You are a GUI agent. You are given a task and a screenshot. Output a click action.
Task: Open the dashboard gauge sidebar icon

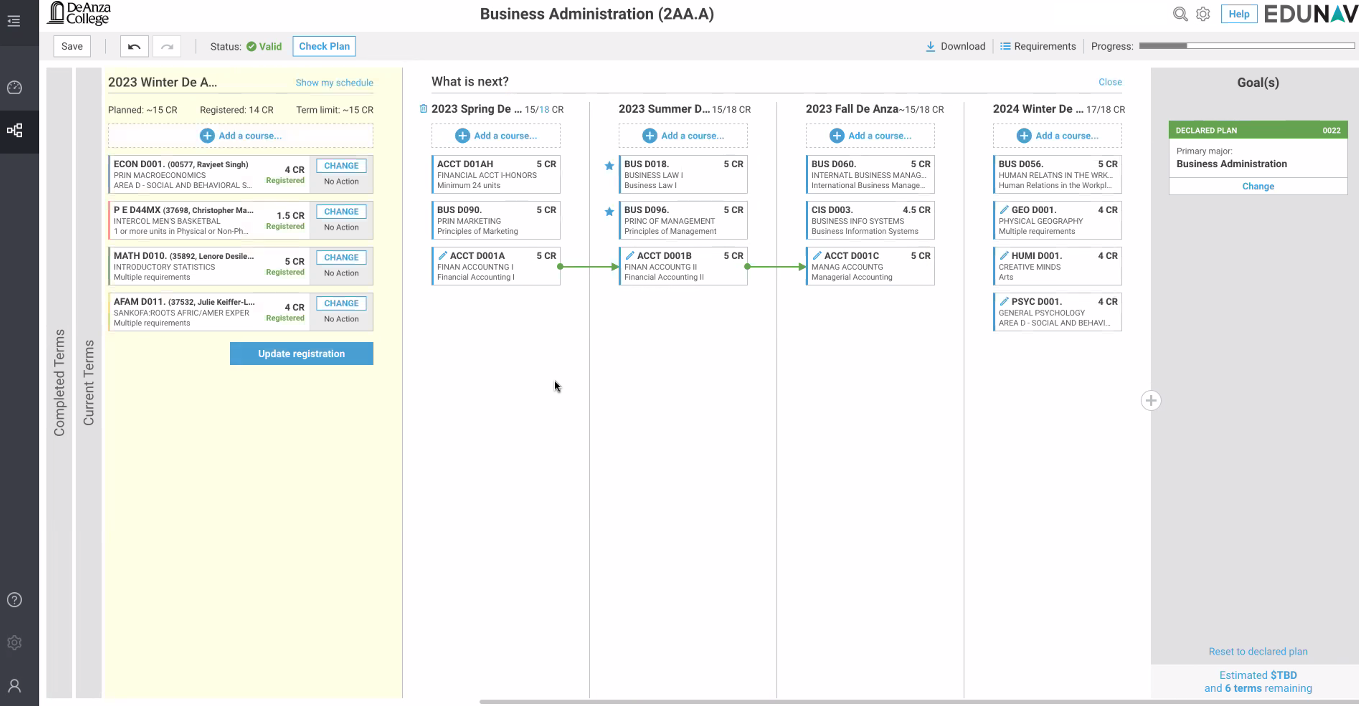click(14, 87)
